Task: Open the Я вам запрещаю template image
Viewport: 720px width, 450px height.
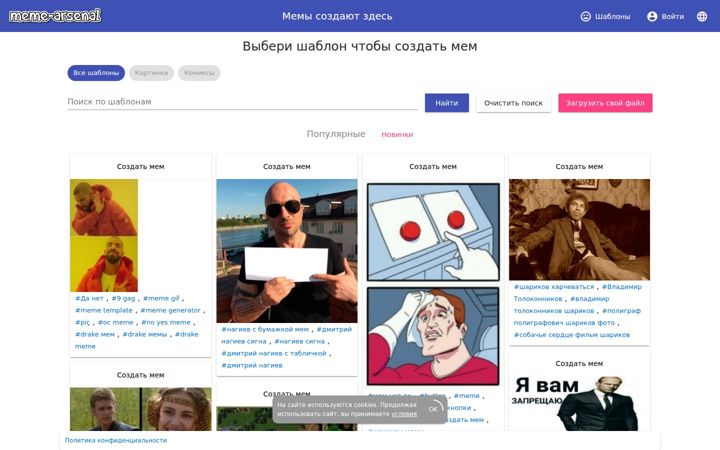Action: pos(579,403)
